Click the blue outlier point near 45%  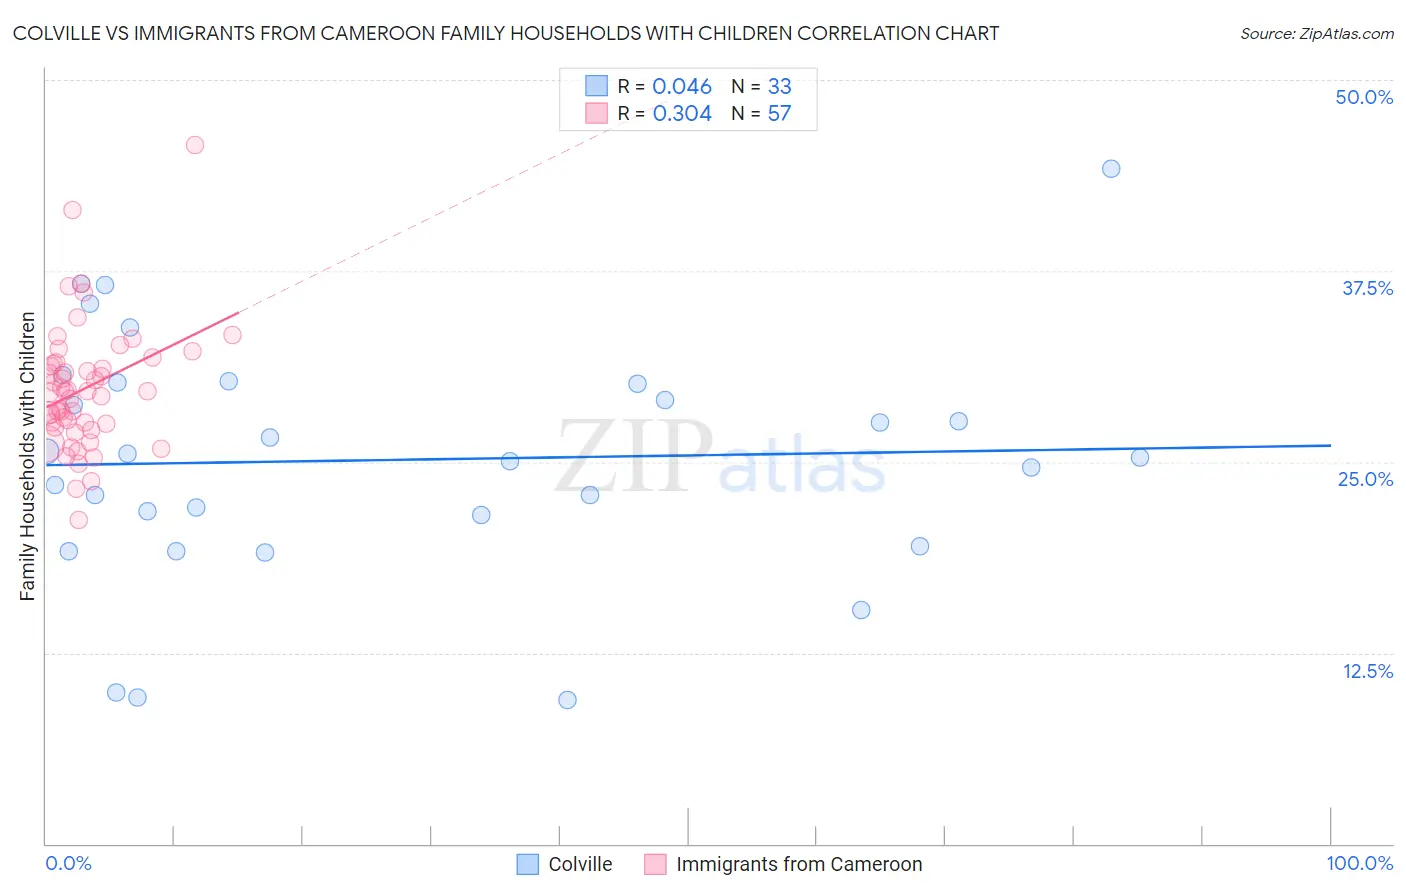(x=1111, y=168)
